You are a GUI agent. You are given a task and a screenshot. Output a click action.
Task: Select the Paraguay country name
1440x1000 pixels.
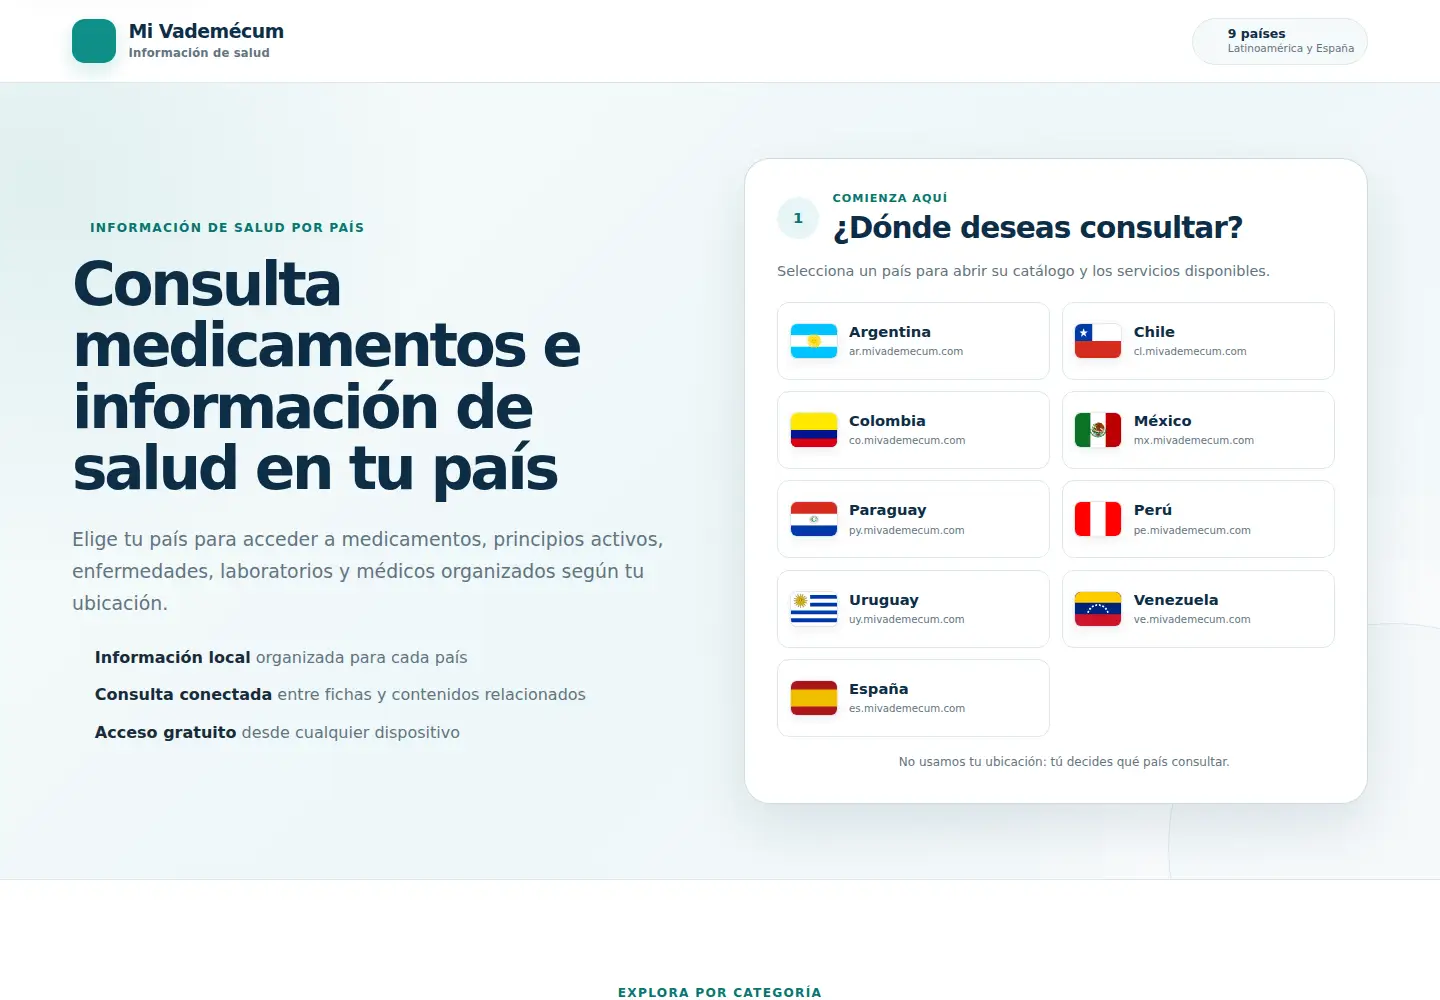[x=888, y=510]
